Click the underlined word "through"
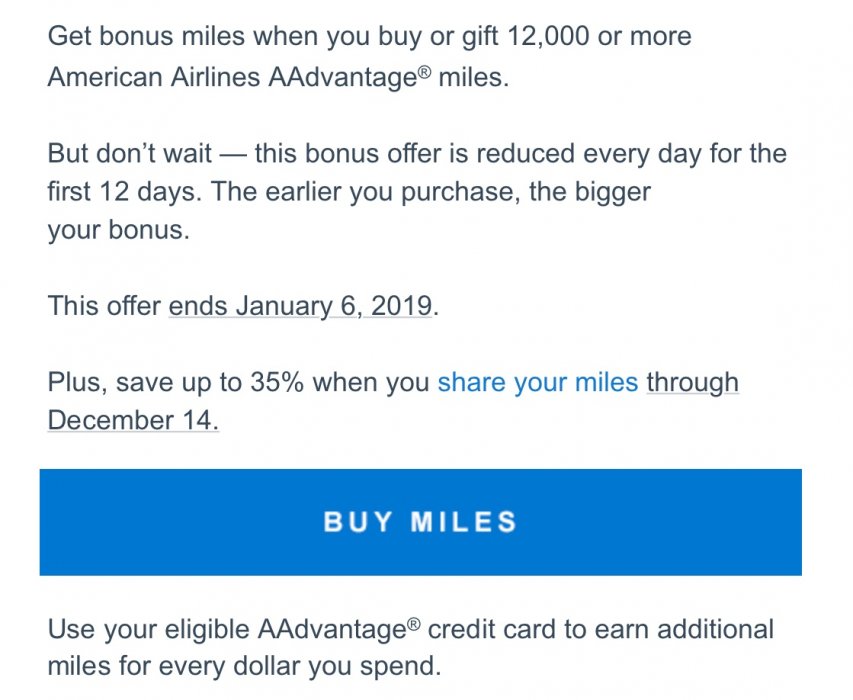 tap(692, 382)
